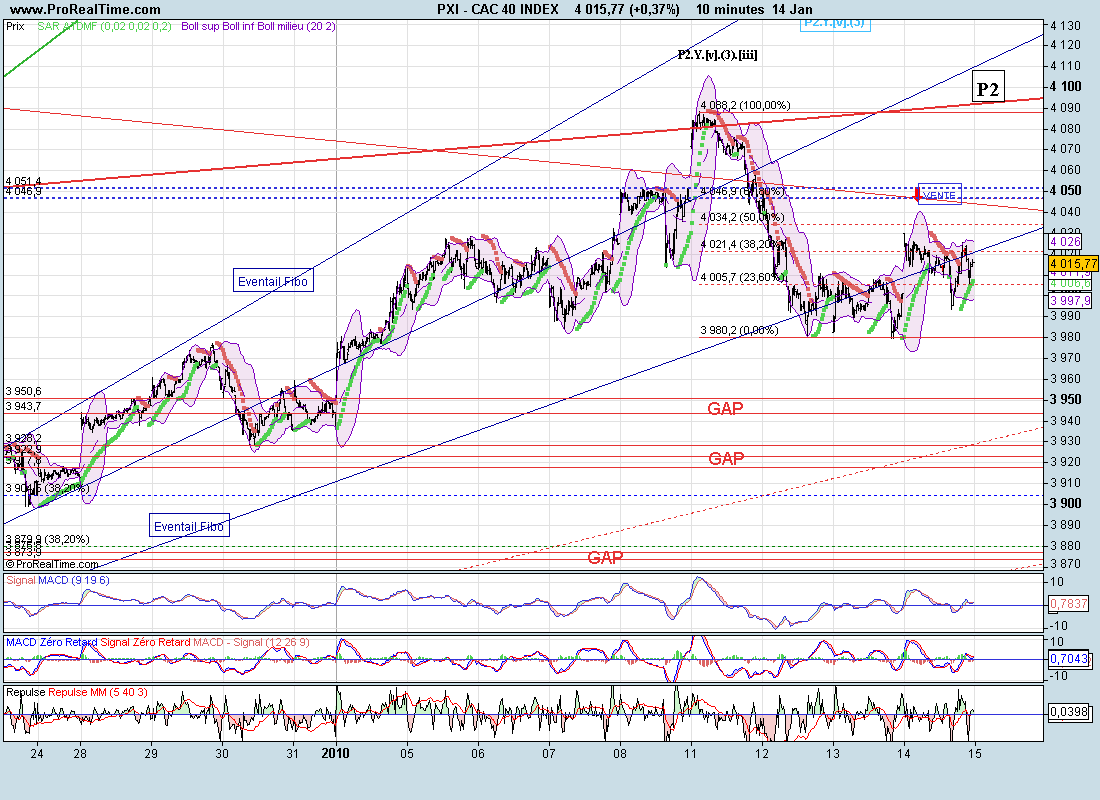Select the 4 034,2 (50,00%) Fibonacci label
The width and height of the screenshot is (1100, 800).
point(742,218)
